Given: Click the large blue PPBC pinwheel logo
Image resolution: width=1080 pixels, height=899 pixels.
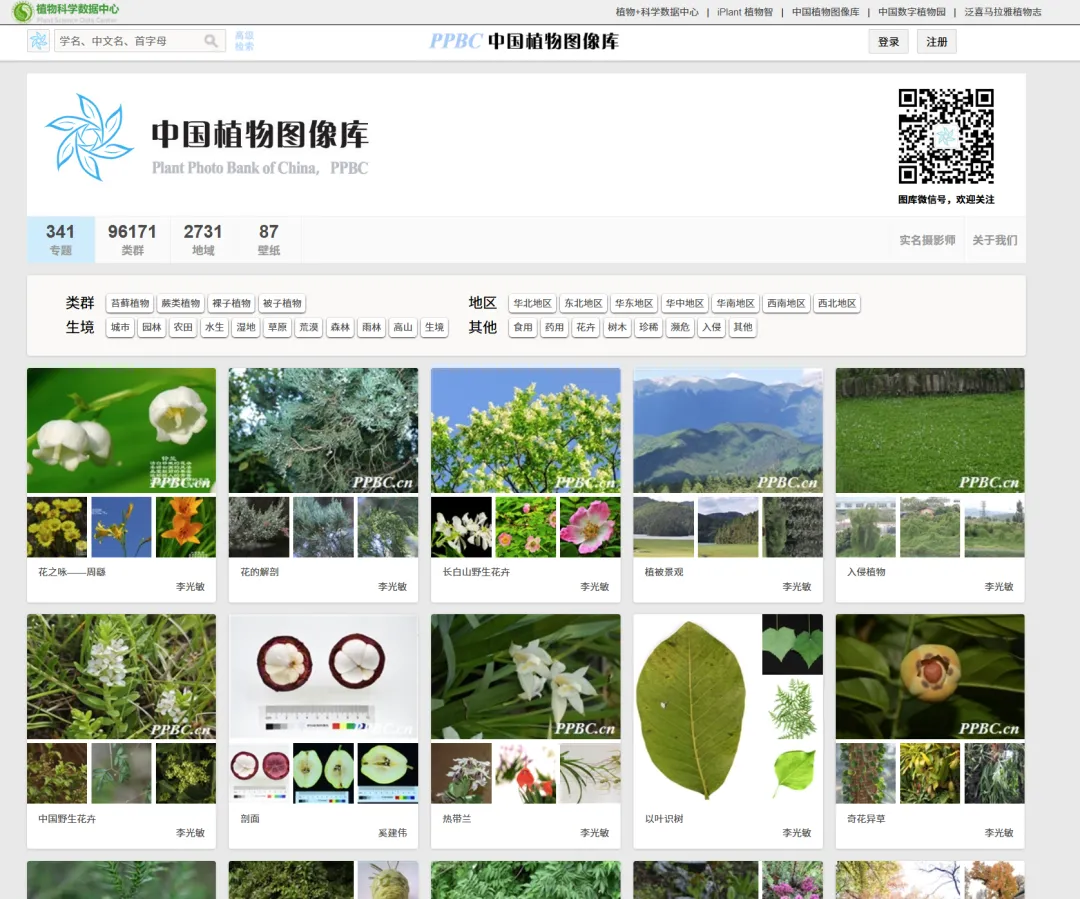Looking at the screenshot, I should click(x=89, y=136).
